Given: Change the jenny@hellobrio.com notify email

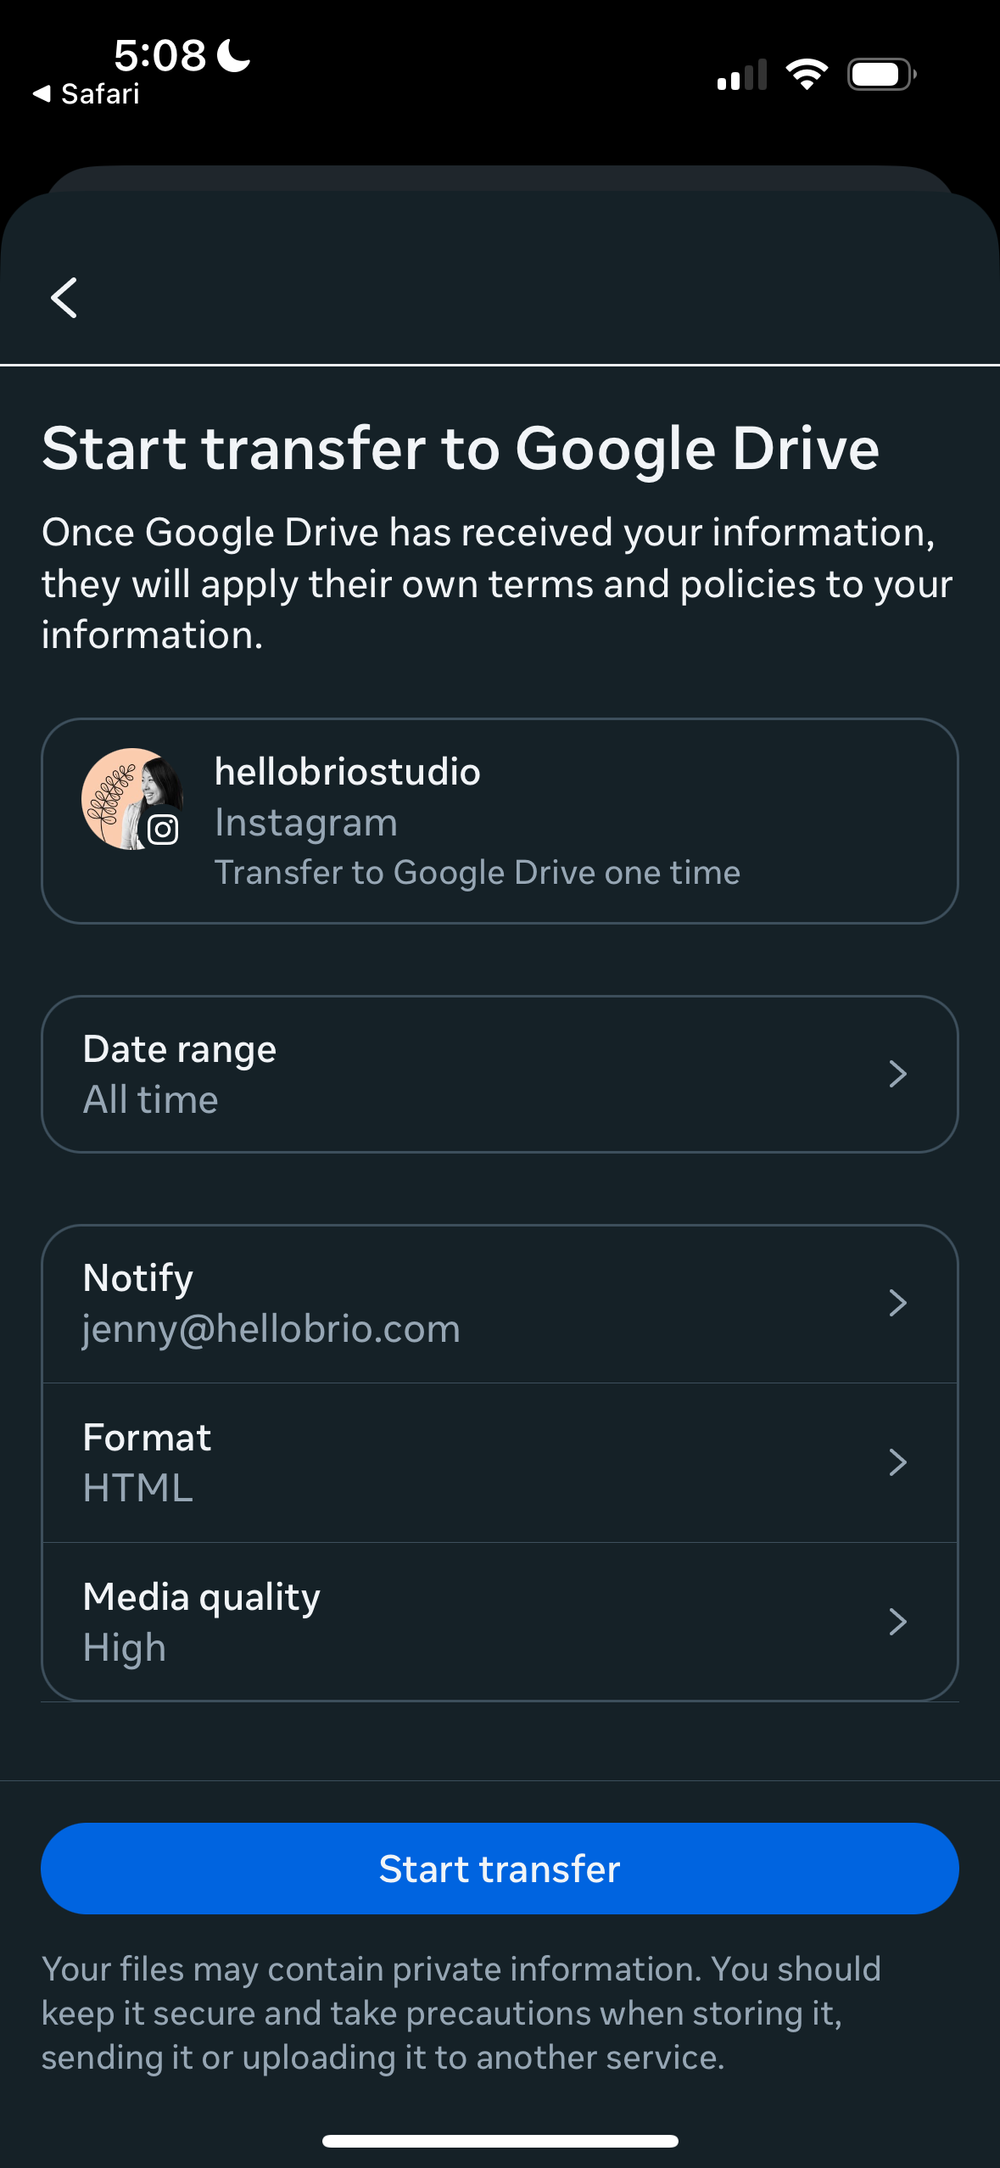Looking at the screenshot, I should click(271, 1329).
